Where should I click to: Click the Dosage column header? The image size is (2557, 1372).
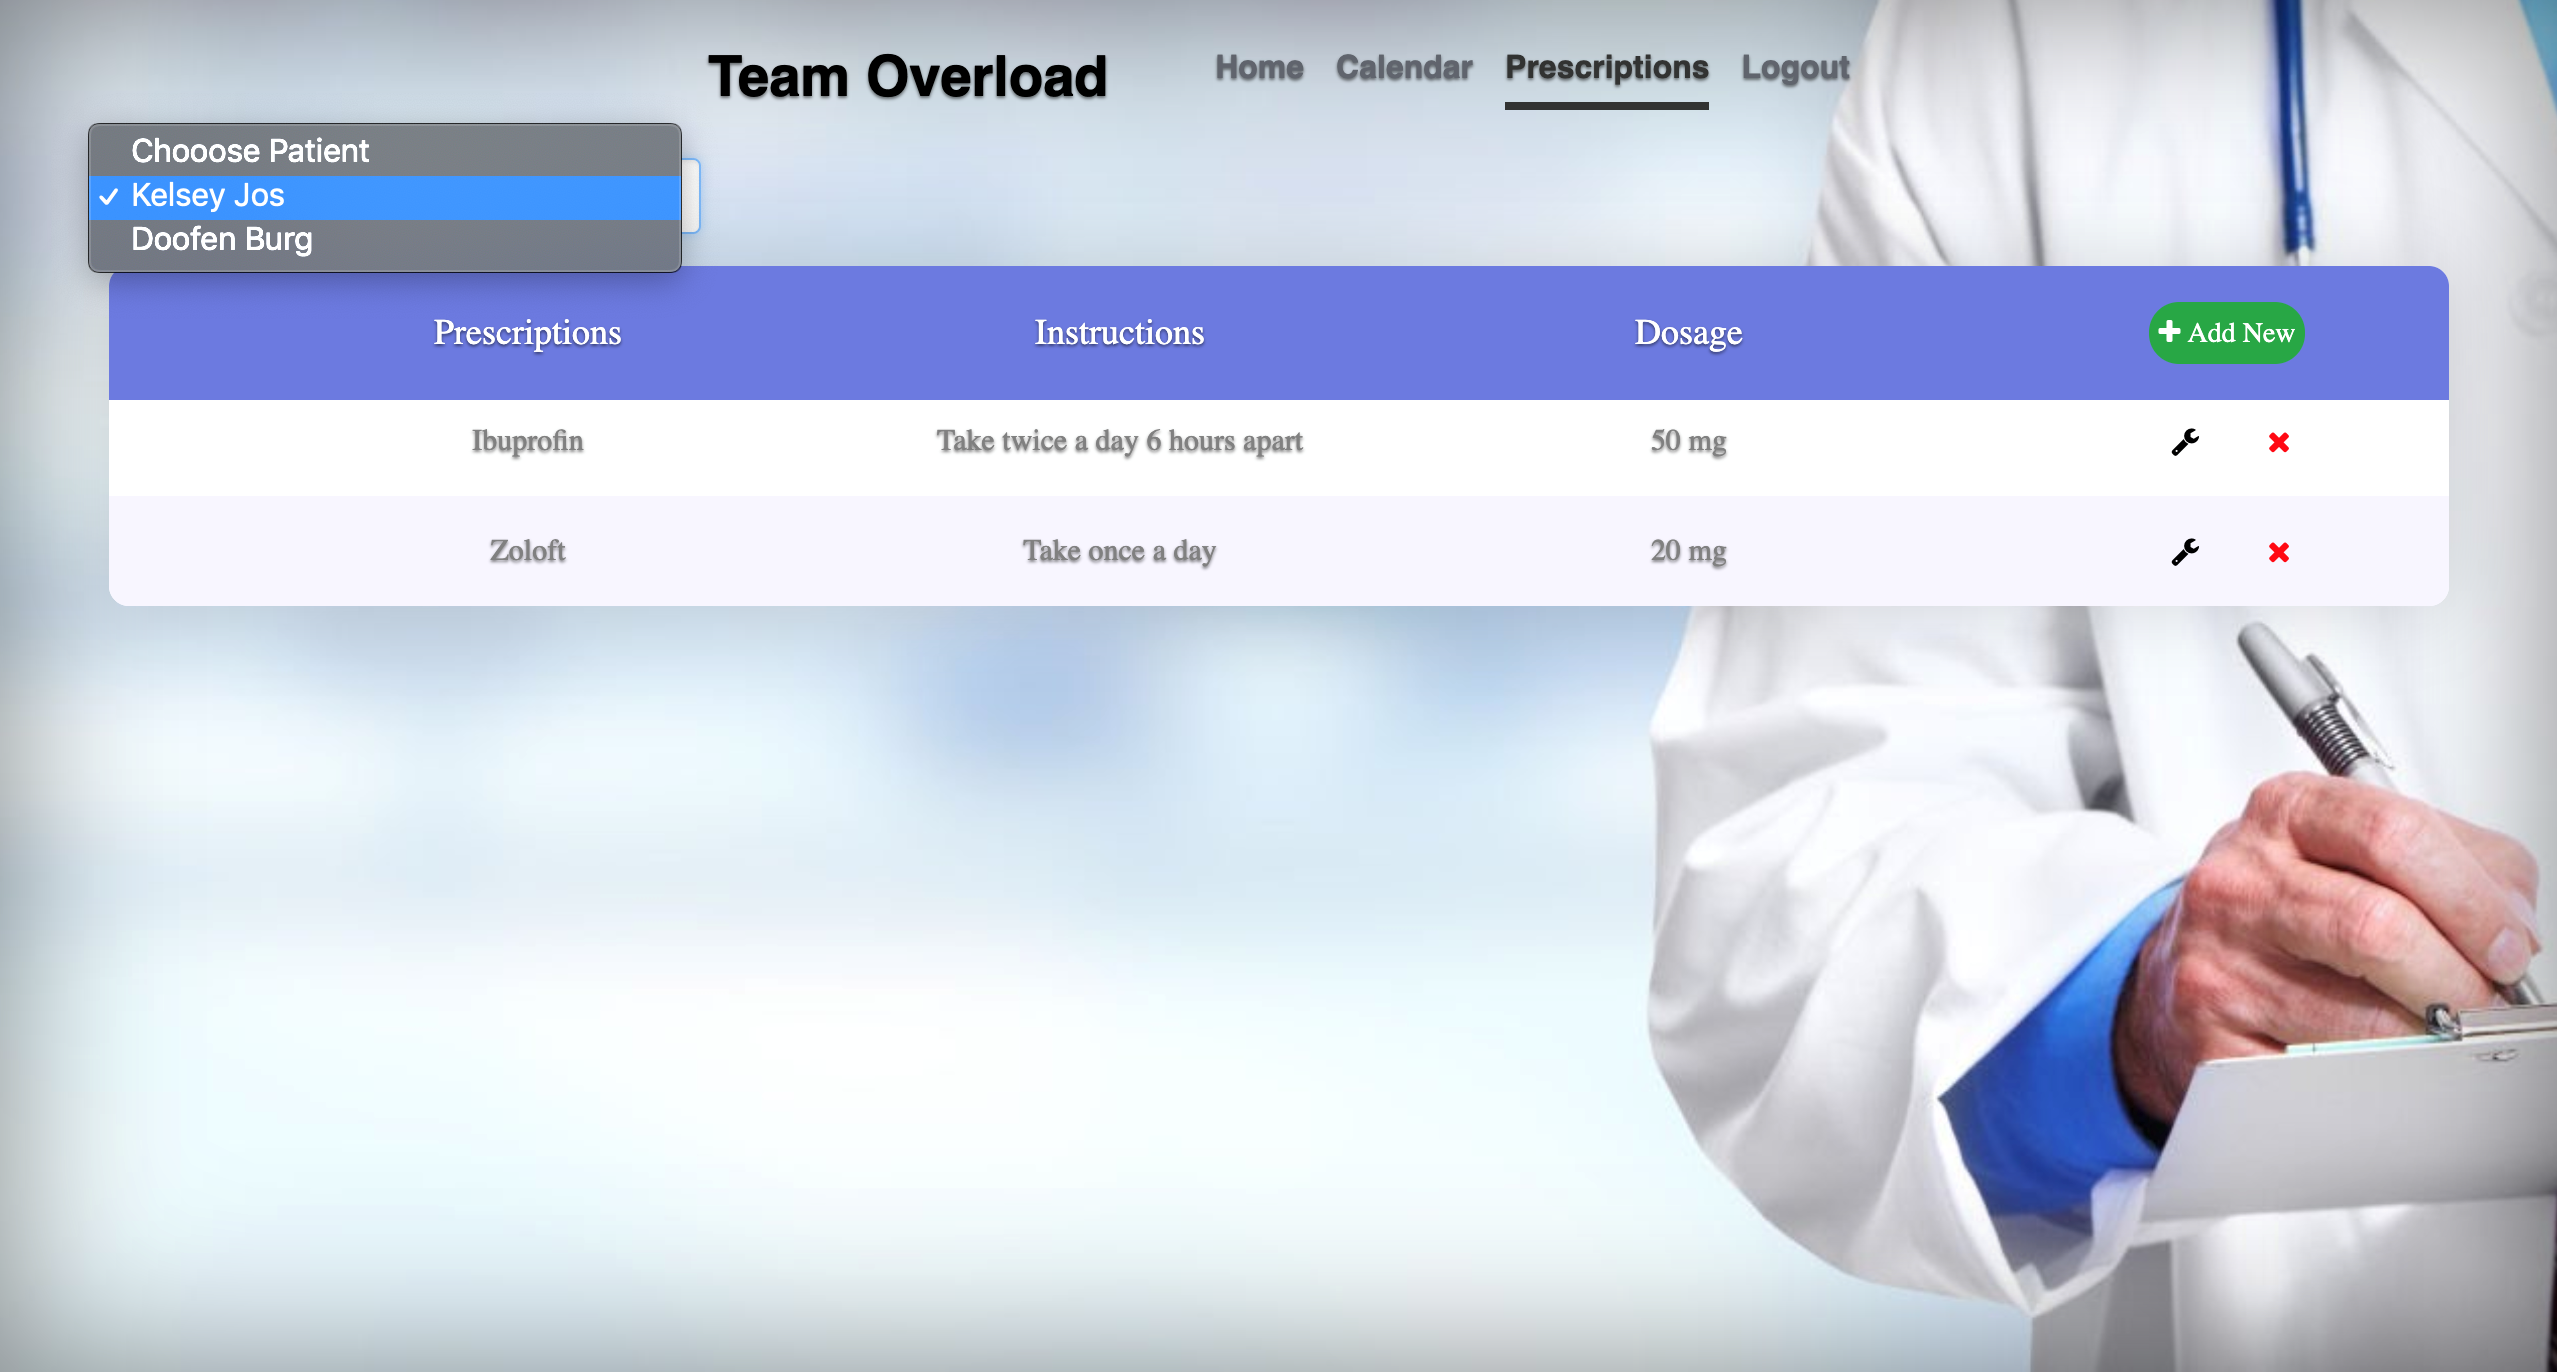pyautogui.click(x=1688, y=333)
